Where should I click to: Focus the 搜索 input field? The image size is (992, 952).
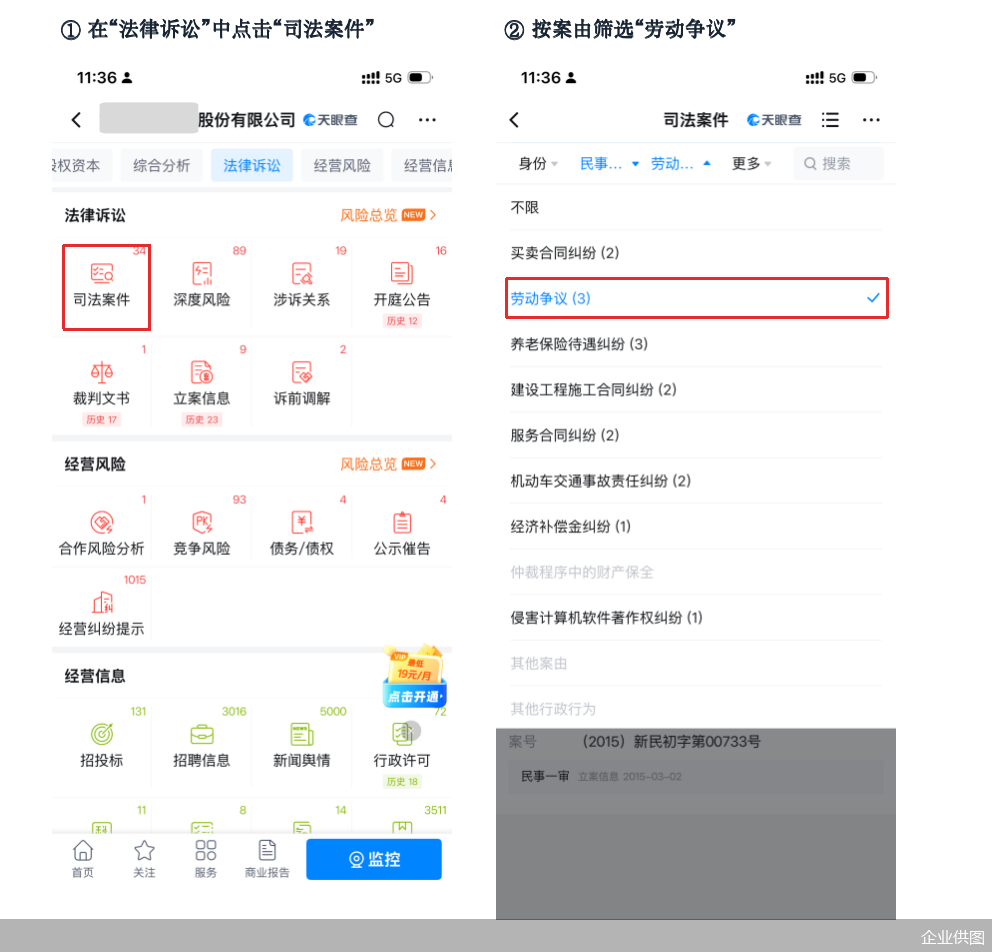coord(838,164)
